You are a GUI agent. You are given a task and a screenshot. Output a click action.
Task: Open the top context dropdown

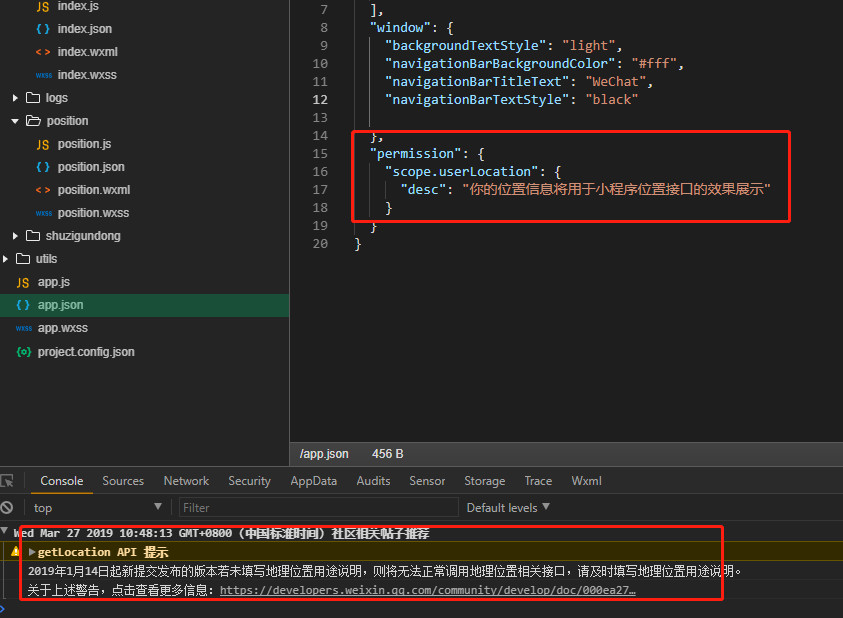(97, 508)
